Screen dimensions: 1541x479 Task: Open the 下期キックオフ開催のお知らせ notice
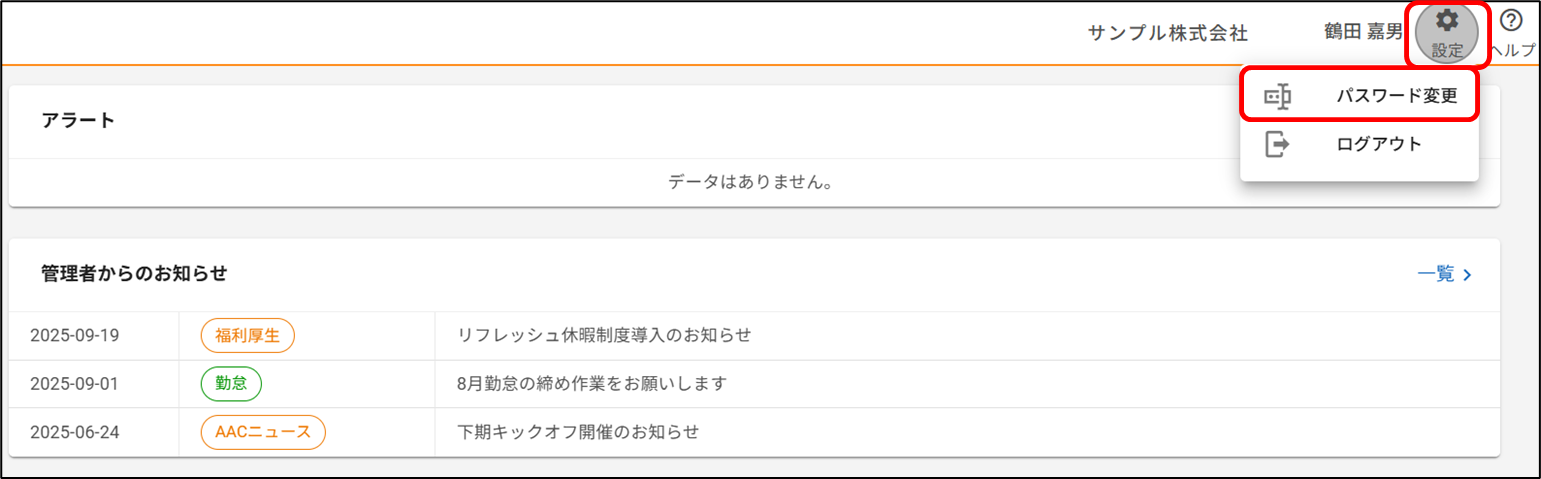(x=578, y=432)
